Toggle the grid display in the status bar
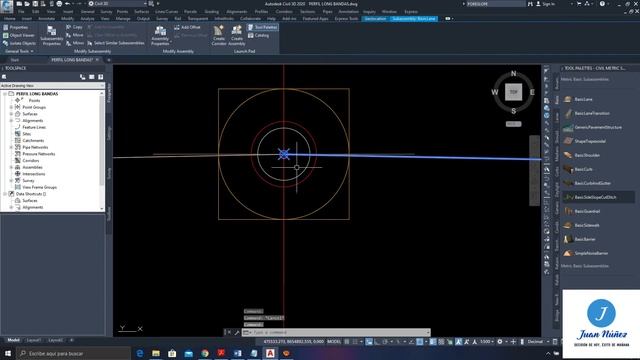Screen dimensions: 640x360 [x=347, y=342]
